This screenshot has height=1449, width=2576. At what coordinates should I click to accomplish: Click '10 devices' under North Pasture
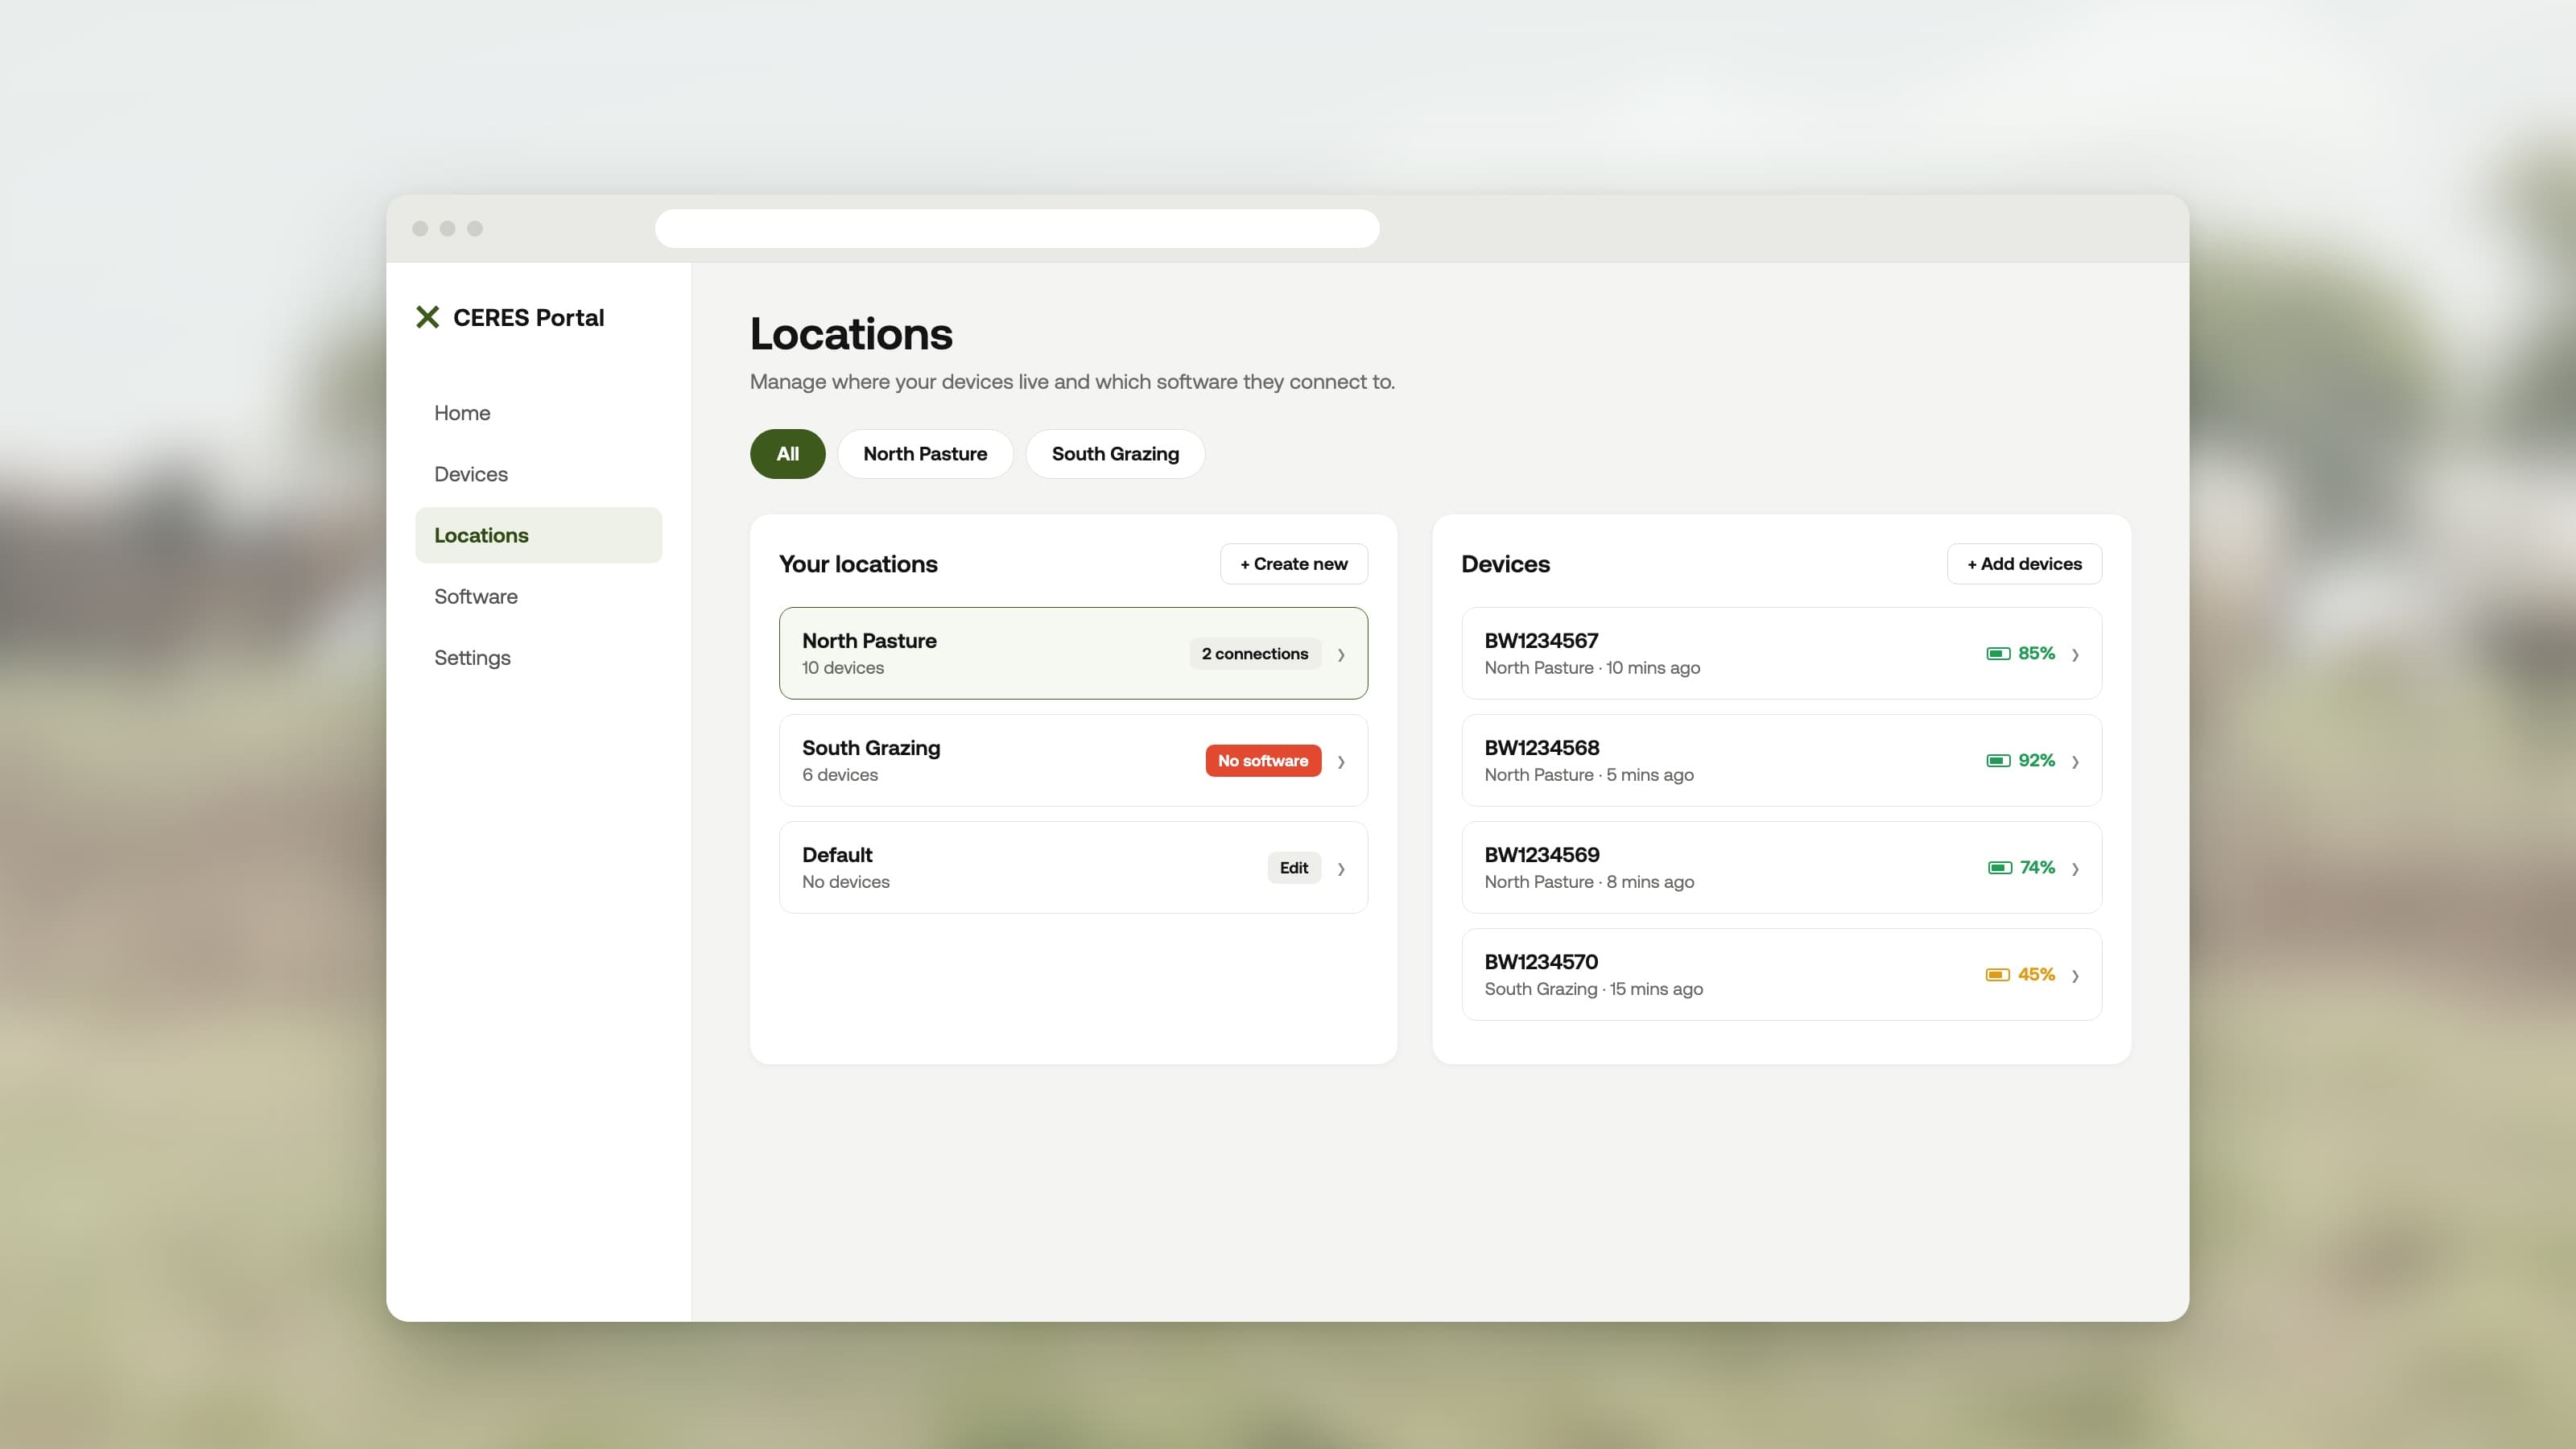(x=842, y=668)
